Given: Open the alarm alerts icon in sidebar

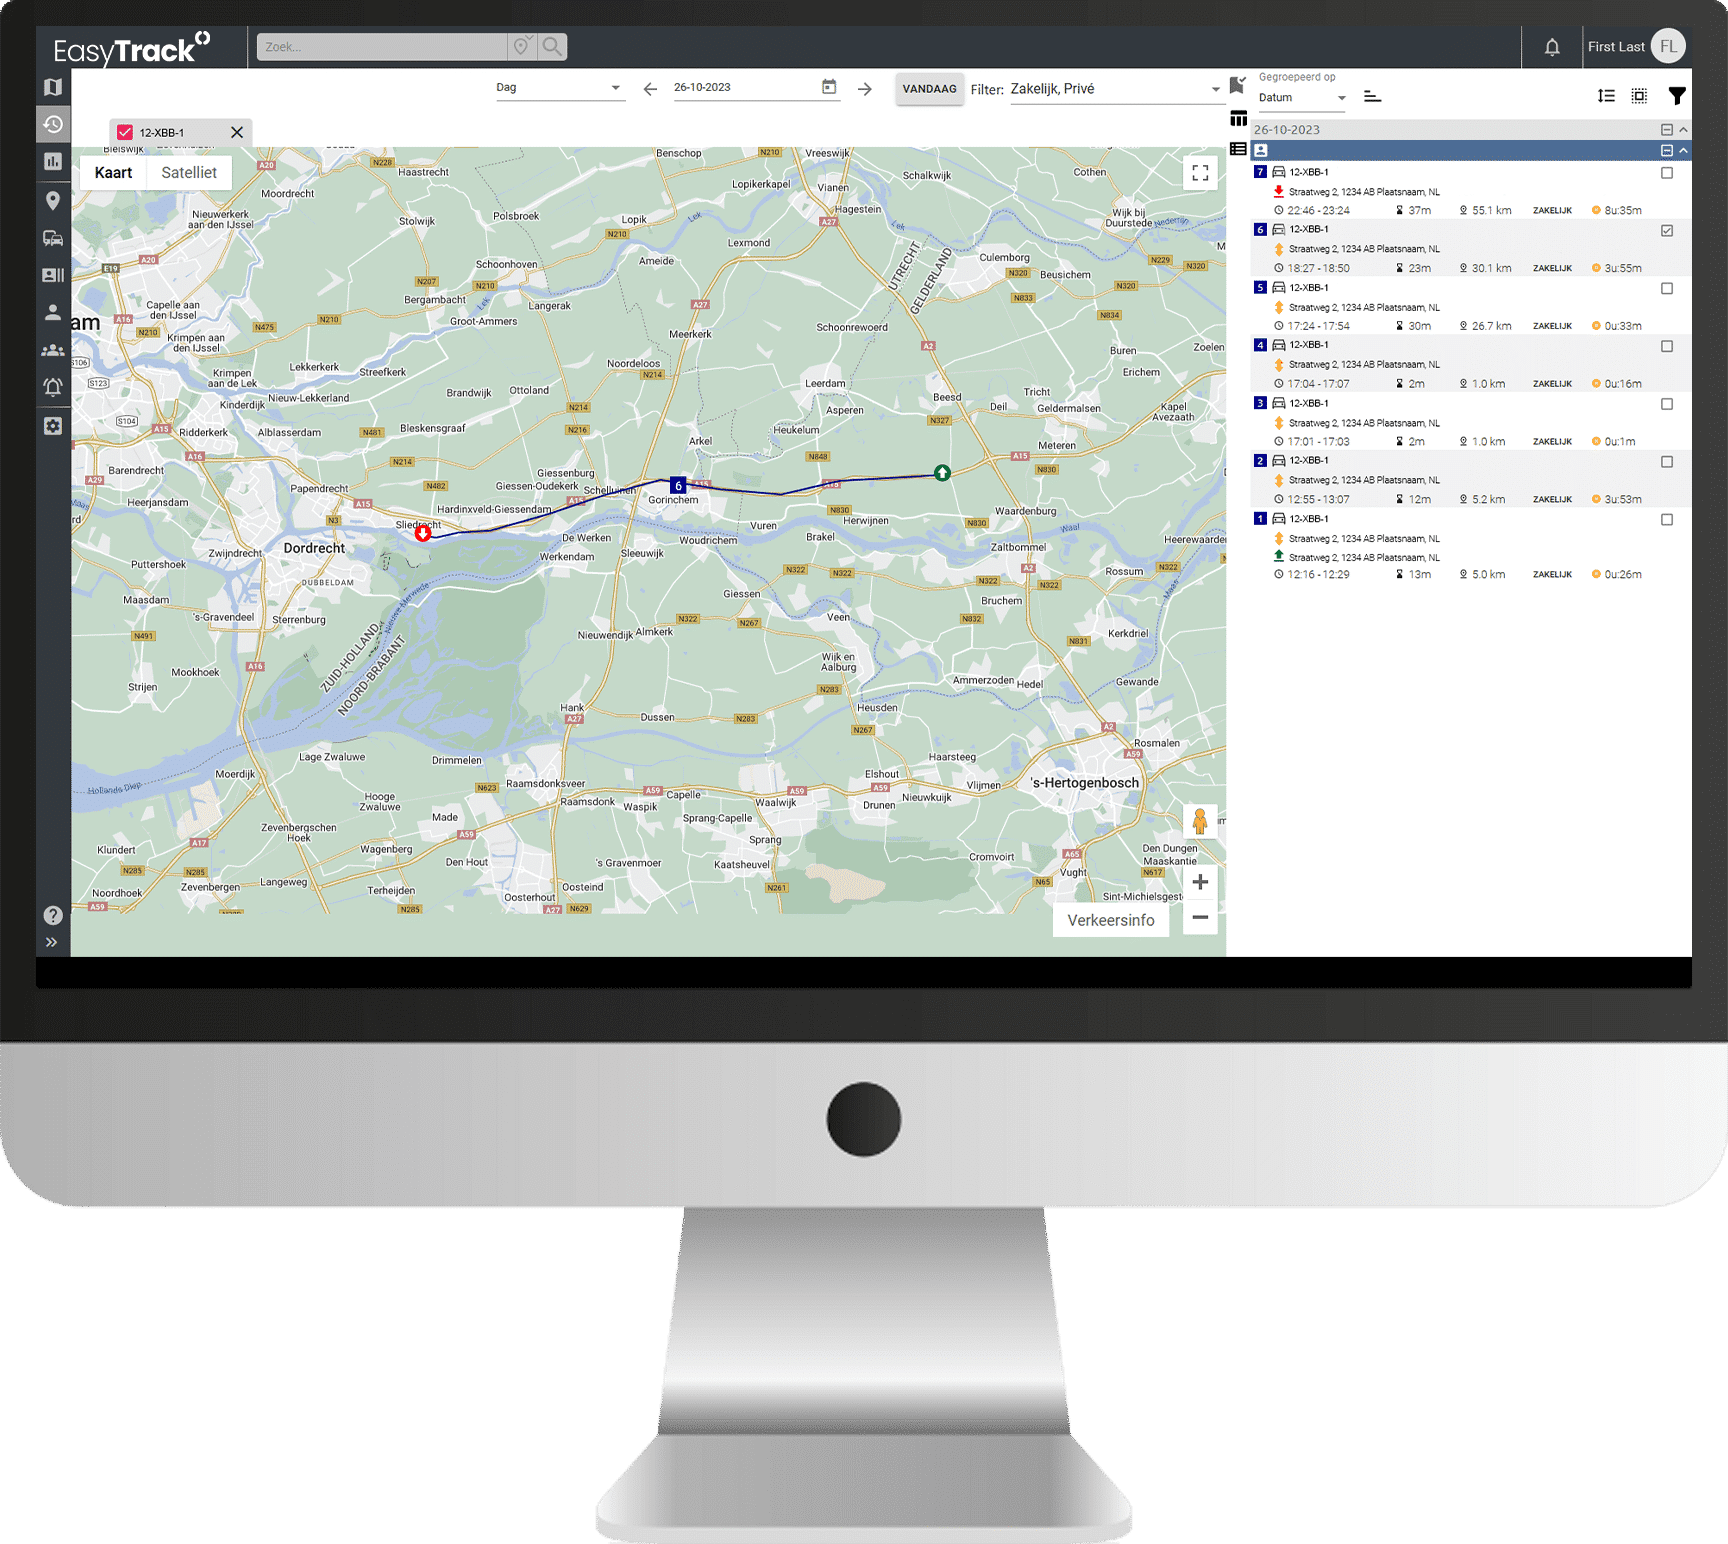Looking at the screenshot, I should (53, 387).
